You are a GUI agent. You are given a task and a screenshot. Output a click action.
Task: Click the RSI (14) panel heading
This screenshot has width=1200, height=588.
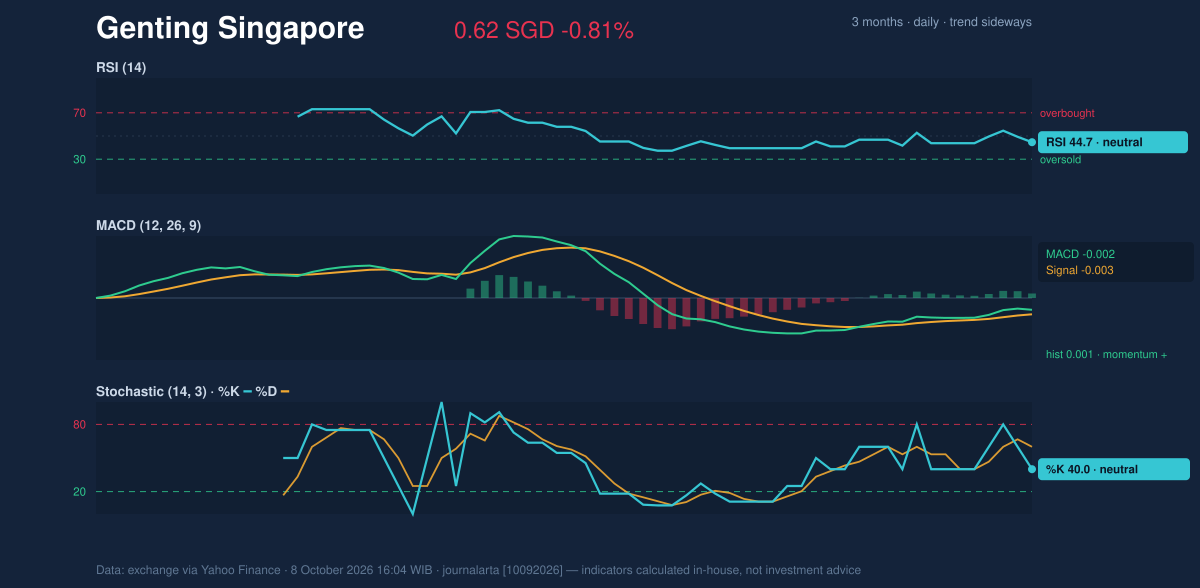click(121, 67)
